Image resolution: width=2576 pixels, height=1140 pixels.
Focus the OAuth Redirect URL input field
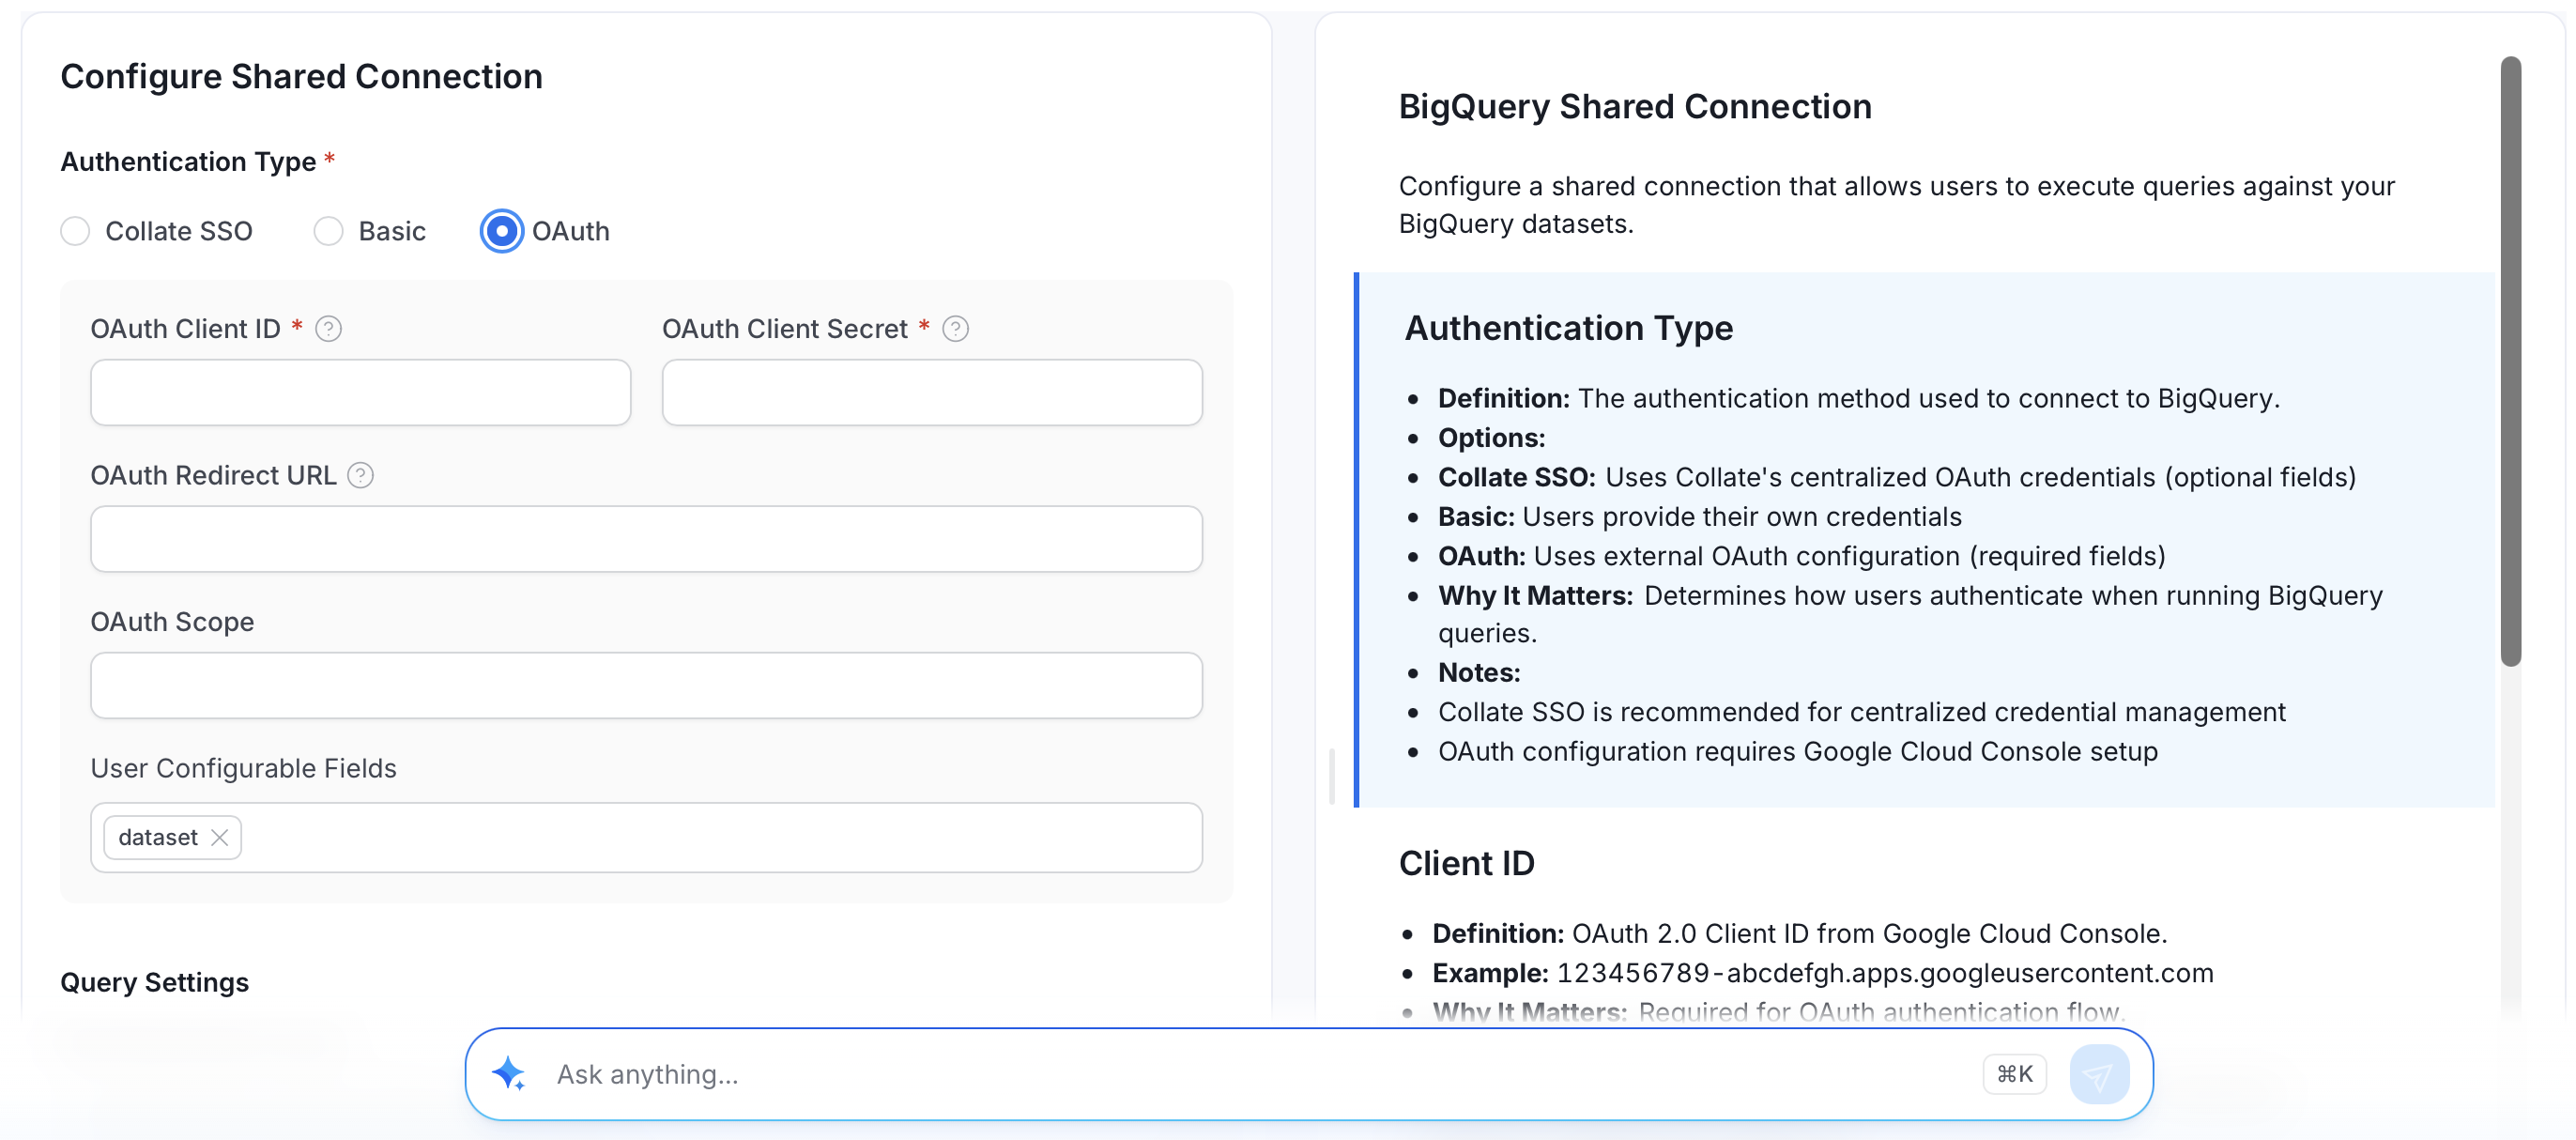tap(646, 539)
